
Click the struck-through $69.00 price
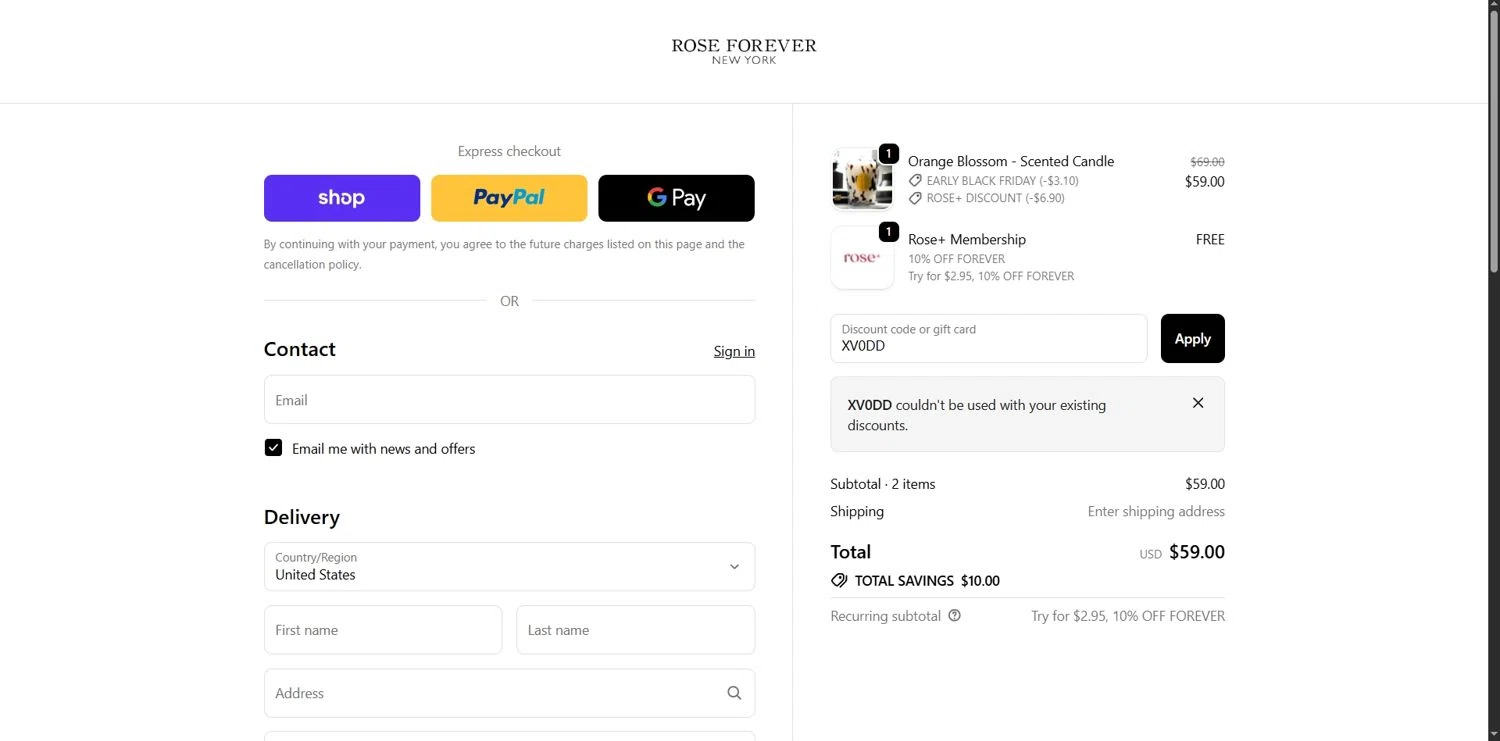[x=1207, y=162]
